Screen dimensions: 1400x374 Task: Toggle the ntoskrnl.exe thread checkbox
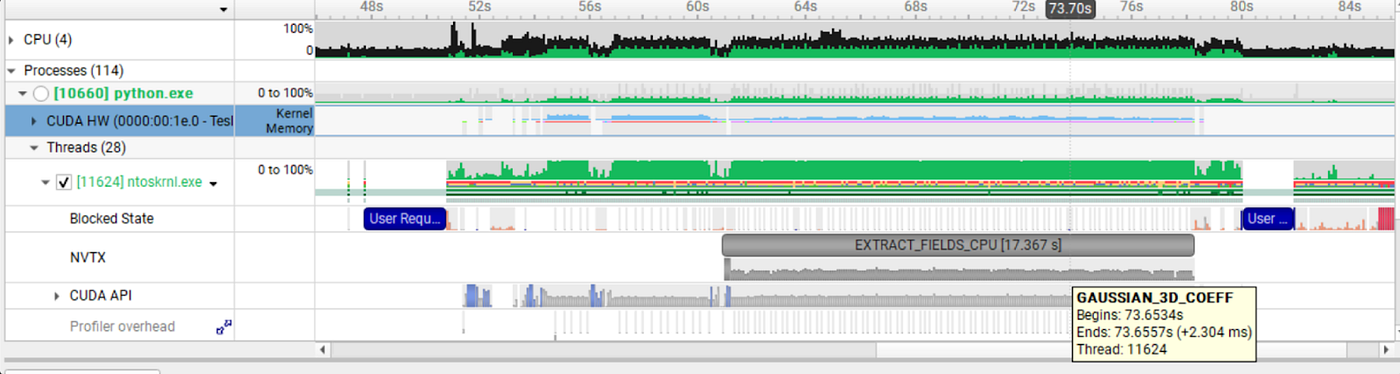64,183
